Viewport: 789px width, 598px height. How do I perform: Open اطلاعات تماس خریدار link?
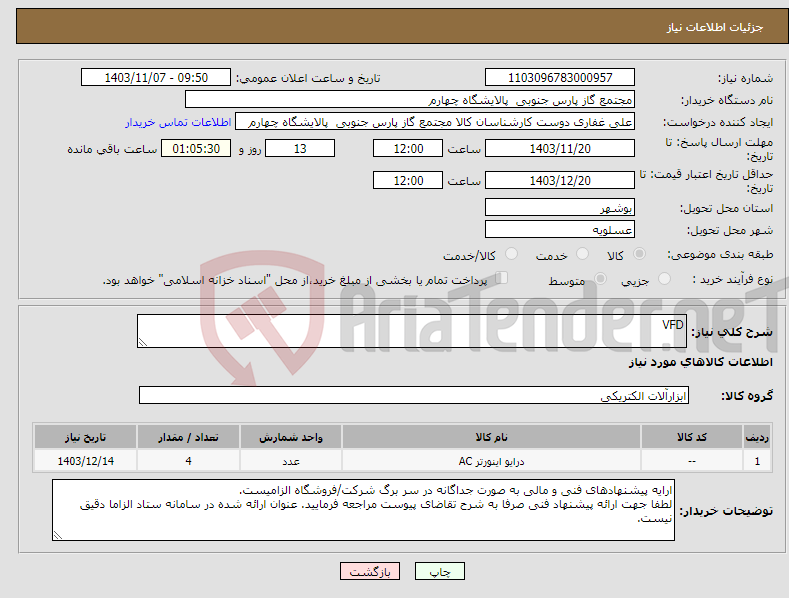pos(178,122)
